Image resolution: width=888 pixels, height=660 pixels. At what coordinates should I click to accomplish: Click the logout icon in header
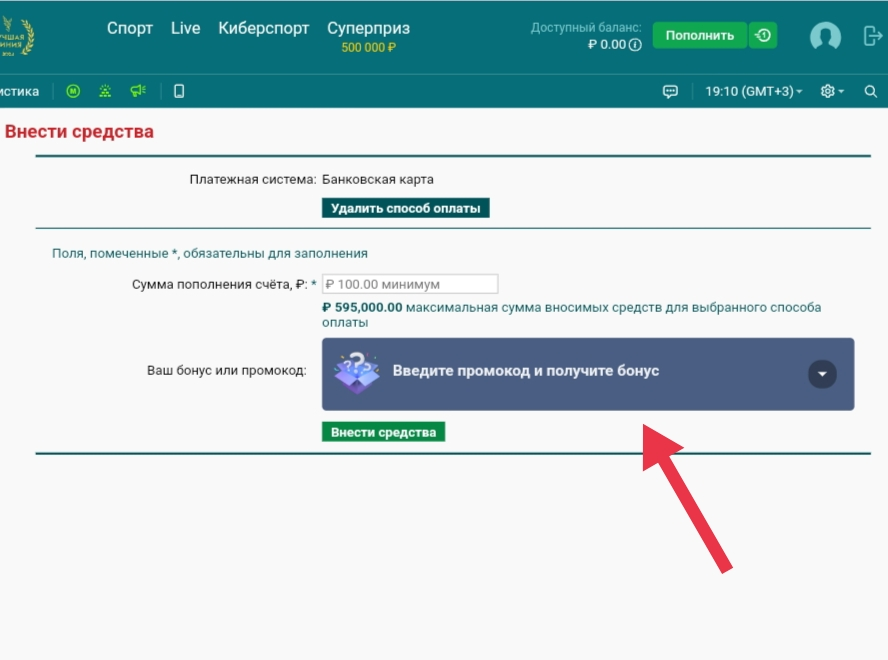click(x=872, y=36)
